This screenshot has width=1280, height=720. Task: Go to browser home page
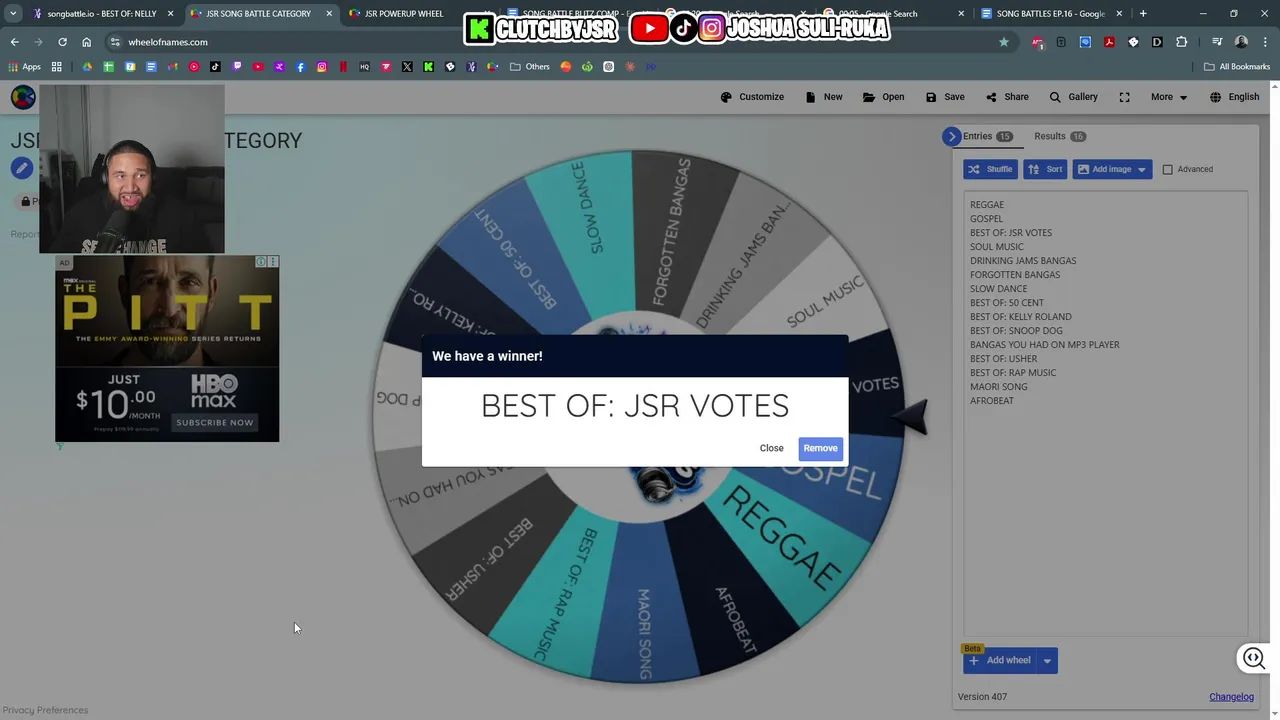pos(86,42)
